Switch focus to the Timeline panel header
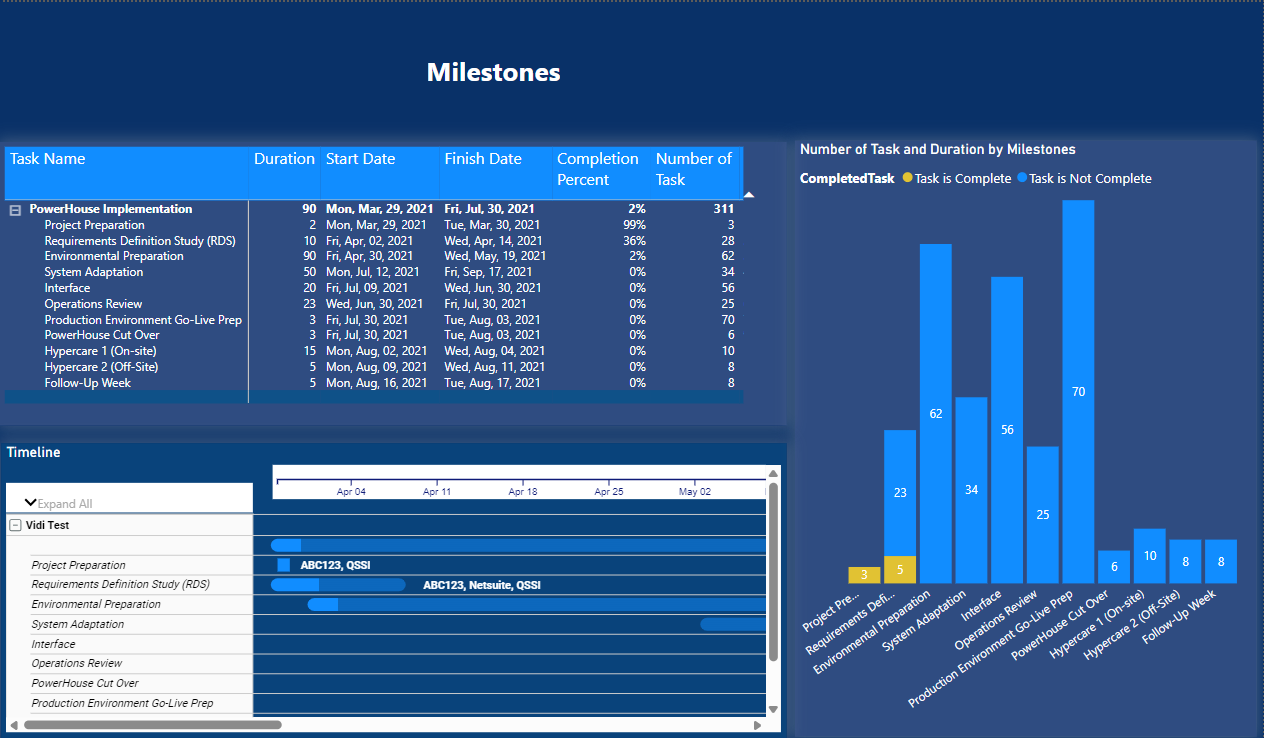The height and width of the screenshot is (738, 1264). pyautogui.click(x=33, y=452)
